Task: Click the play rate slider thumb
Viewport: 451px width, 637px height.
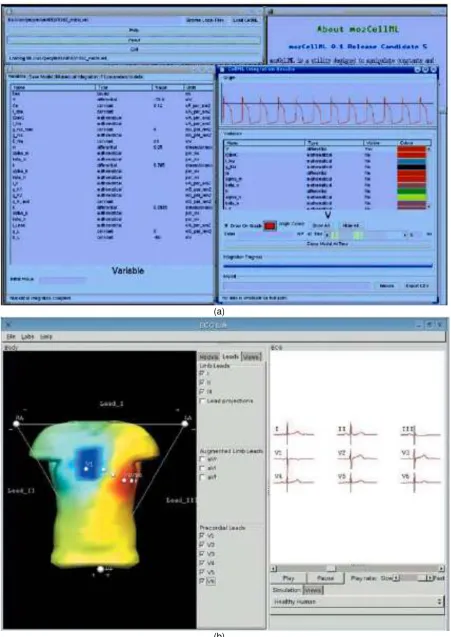Action: [x=423, y=578]
